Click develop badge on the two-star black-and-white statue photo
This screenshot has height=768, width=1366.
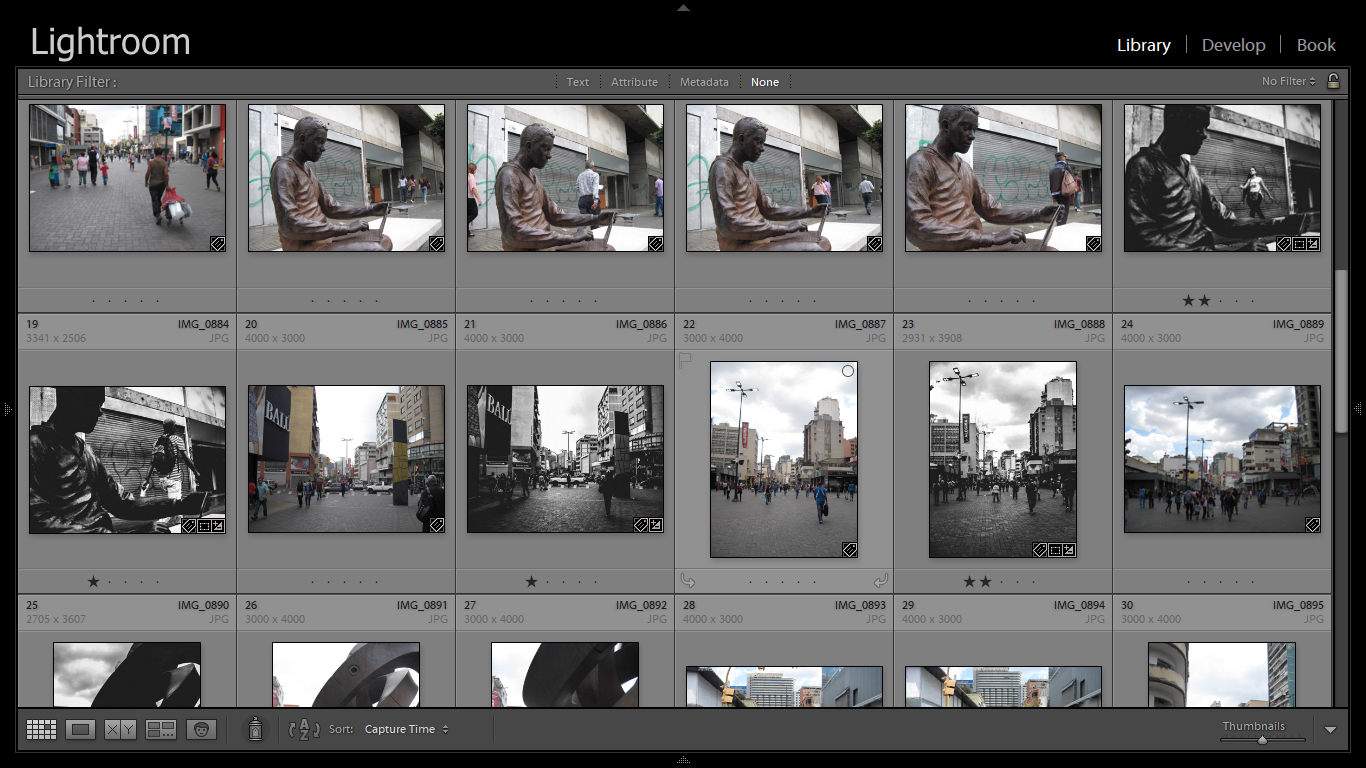(1313, 244)
